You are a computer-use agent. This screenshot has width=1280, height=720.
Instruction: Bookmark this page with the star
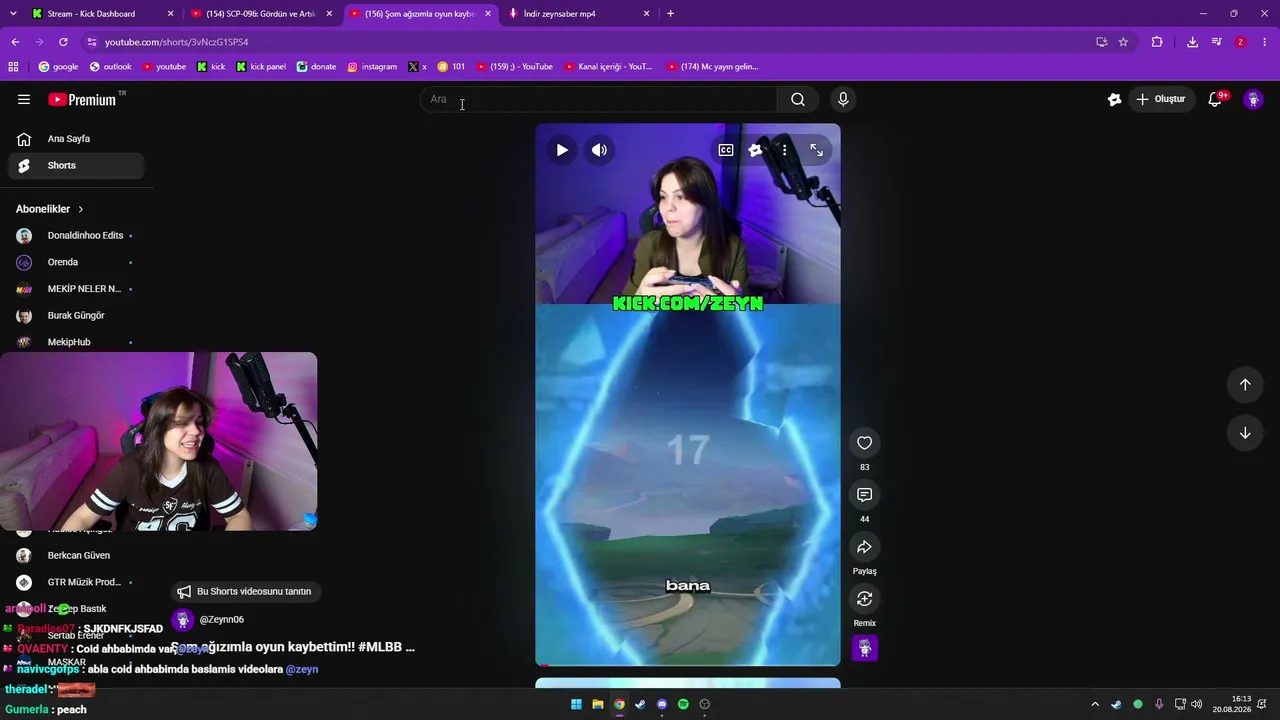click(1123, 42)
